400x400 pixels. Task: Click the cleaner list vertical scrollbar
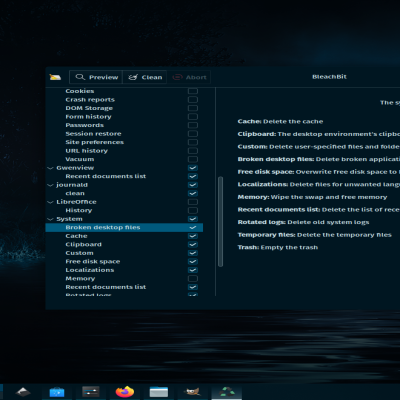tap(220, 222)
